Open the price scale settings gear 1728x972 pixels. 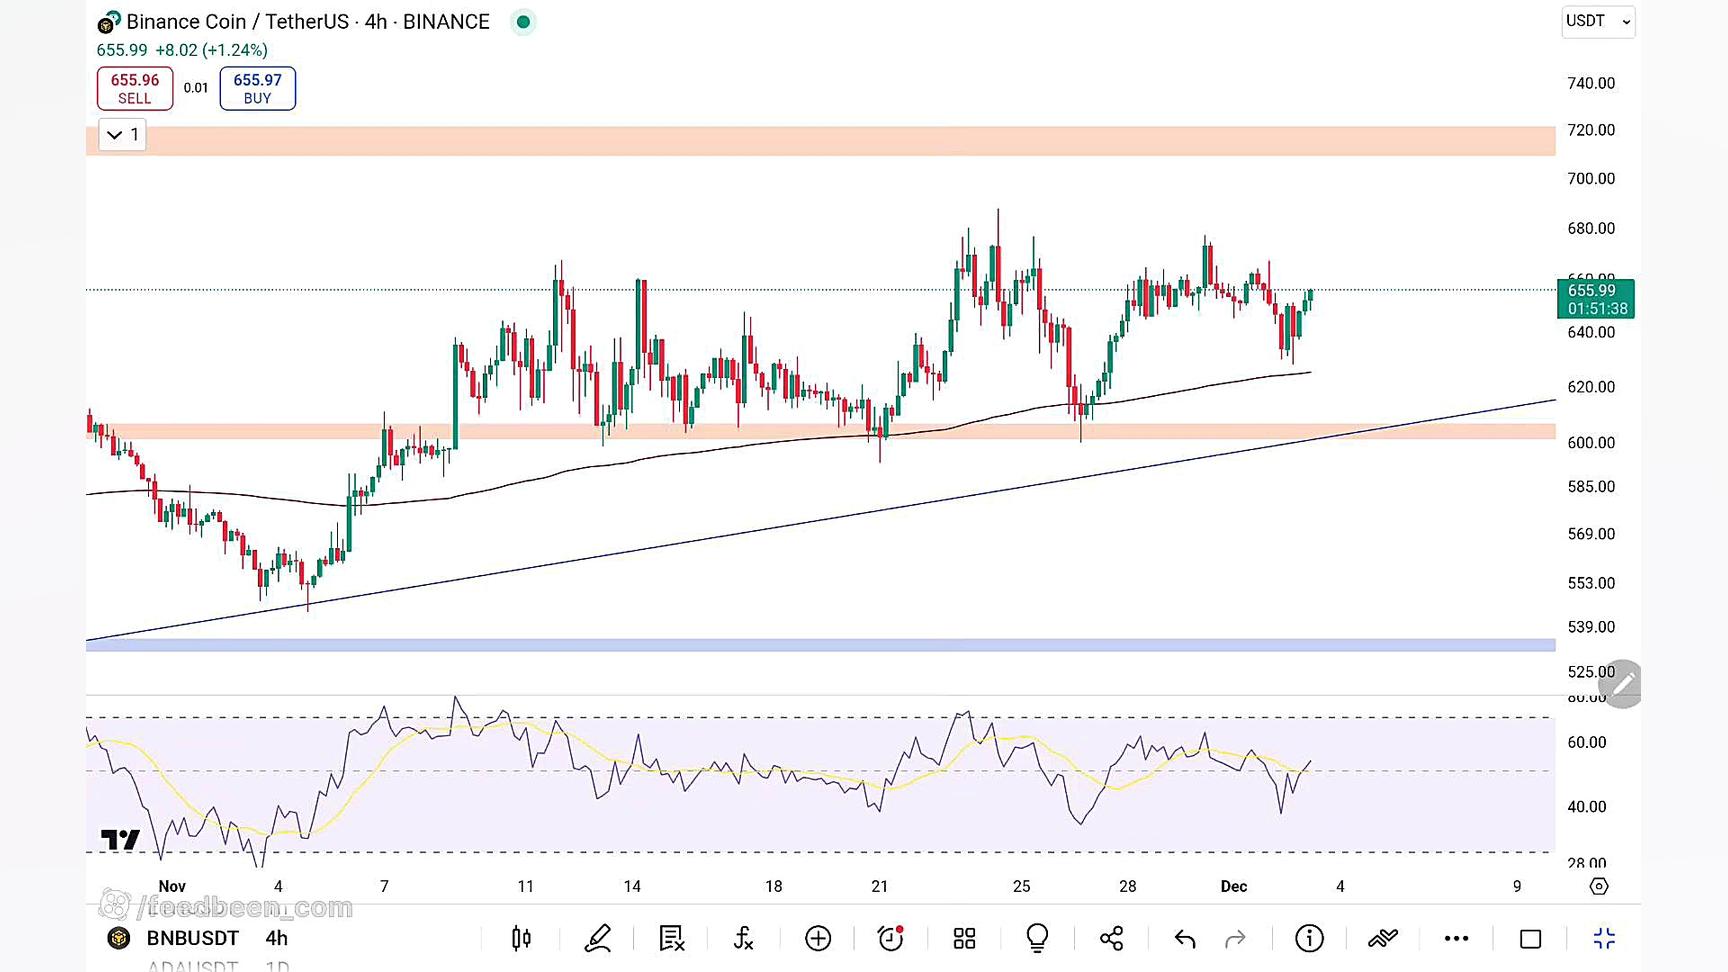point(1598,886)
